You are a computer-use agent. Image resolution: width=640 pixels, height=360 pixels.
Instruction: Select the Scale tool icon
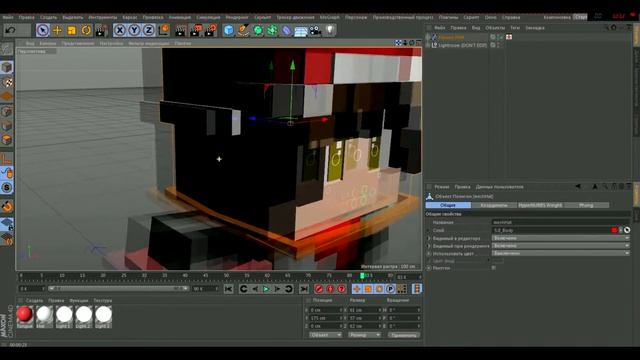point(72,30)
